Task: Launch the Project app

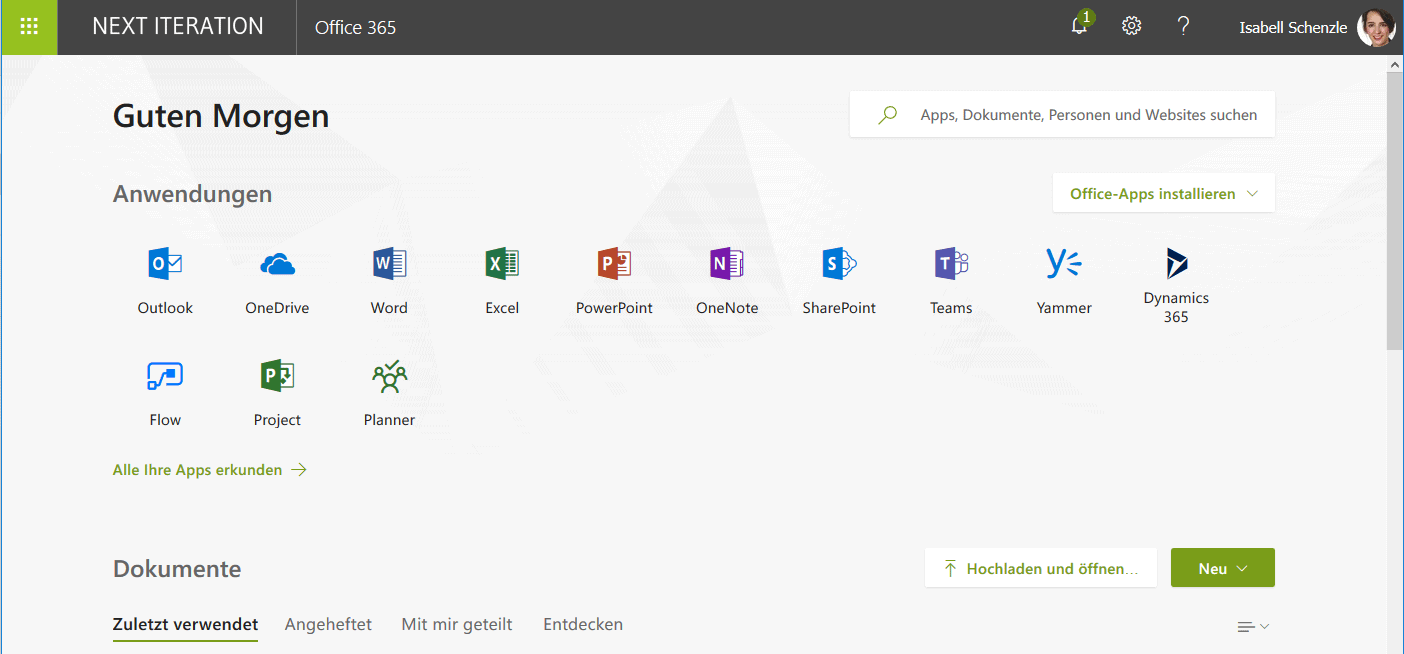Action: [x=277, y=393]
